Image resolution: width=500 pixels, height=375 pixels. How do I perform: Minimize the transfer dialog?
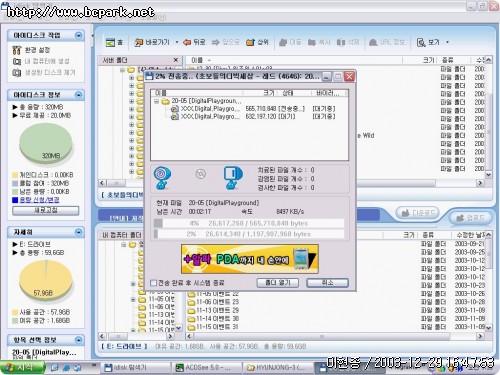point(327,77)
